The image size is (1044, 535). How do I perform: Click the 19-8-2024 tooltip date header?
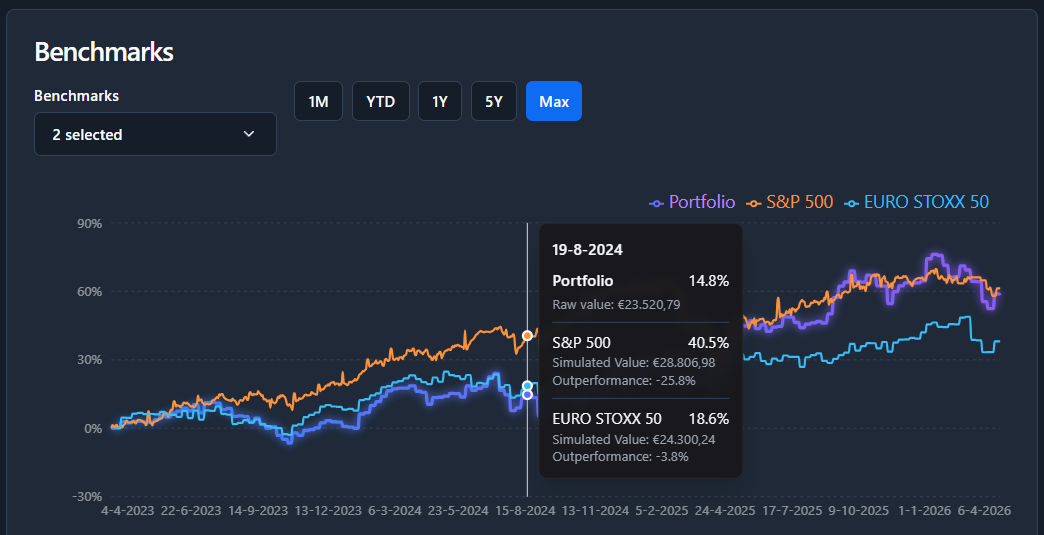(587, 249)
